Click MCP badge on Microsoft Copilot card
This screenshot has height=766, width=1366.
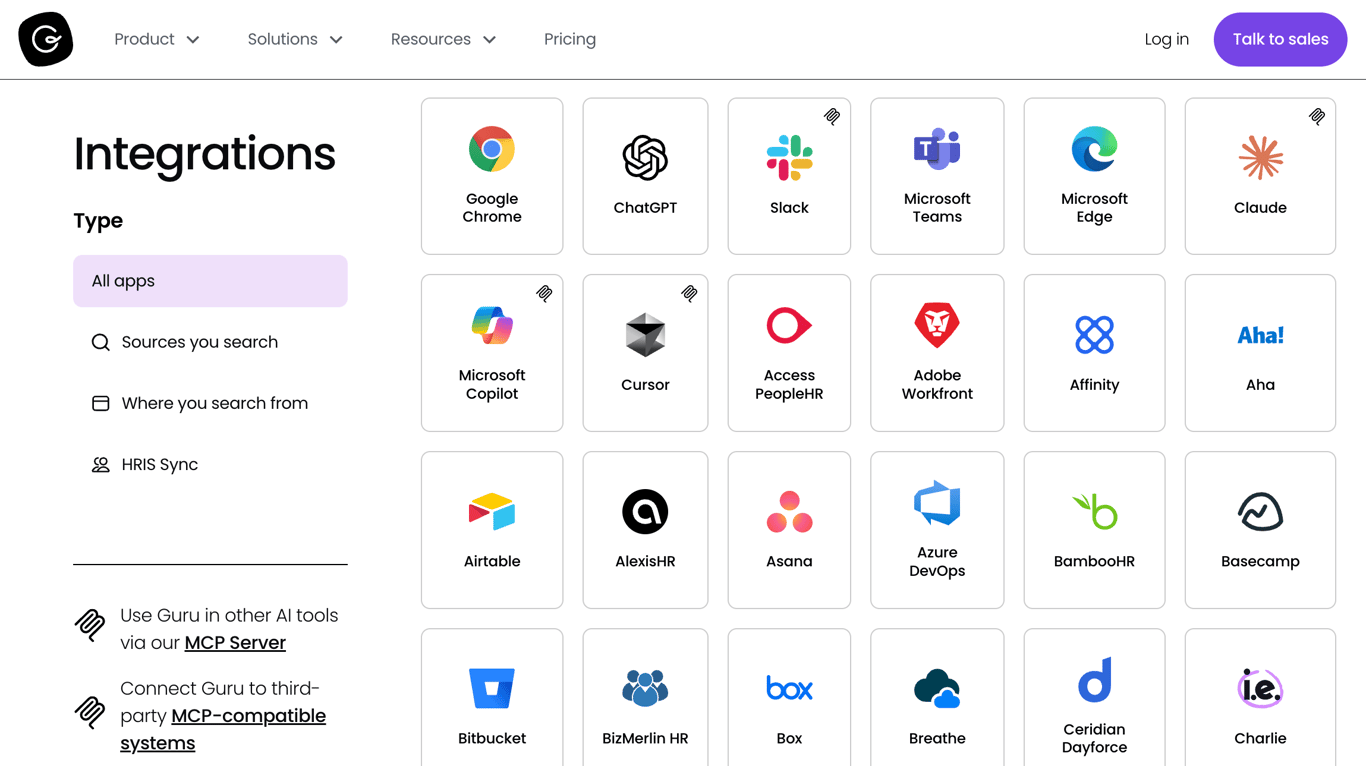tap(544, 294)
